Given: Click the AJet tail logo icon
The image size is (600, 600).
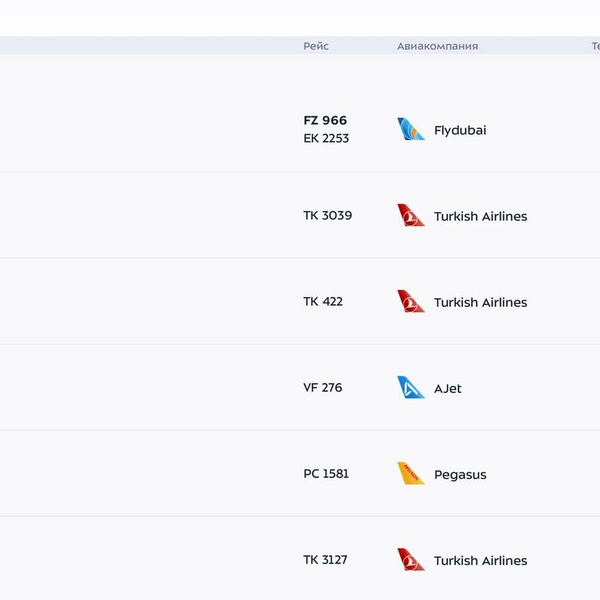Looking at the screenshot, I should tap(411, 387).
